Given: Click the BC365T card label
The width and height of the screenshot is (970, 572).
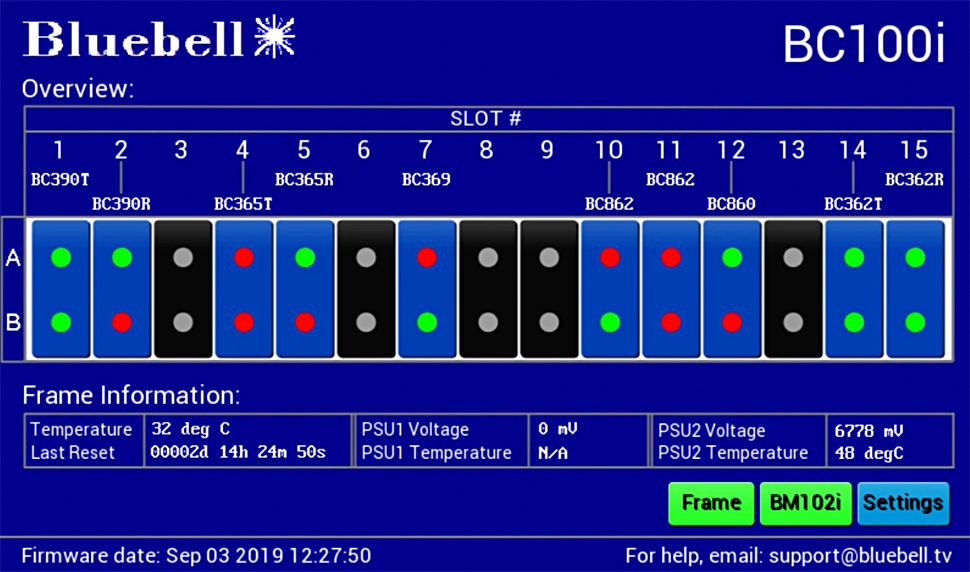Looking at the screenshot, I should (x=243, y=204).
